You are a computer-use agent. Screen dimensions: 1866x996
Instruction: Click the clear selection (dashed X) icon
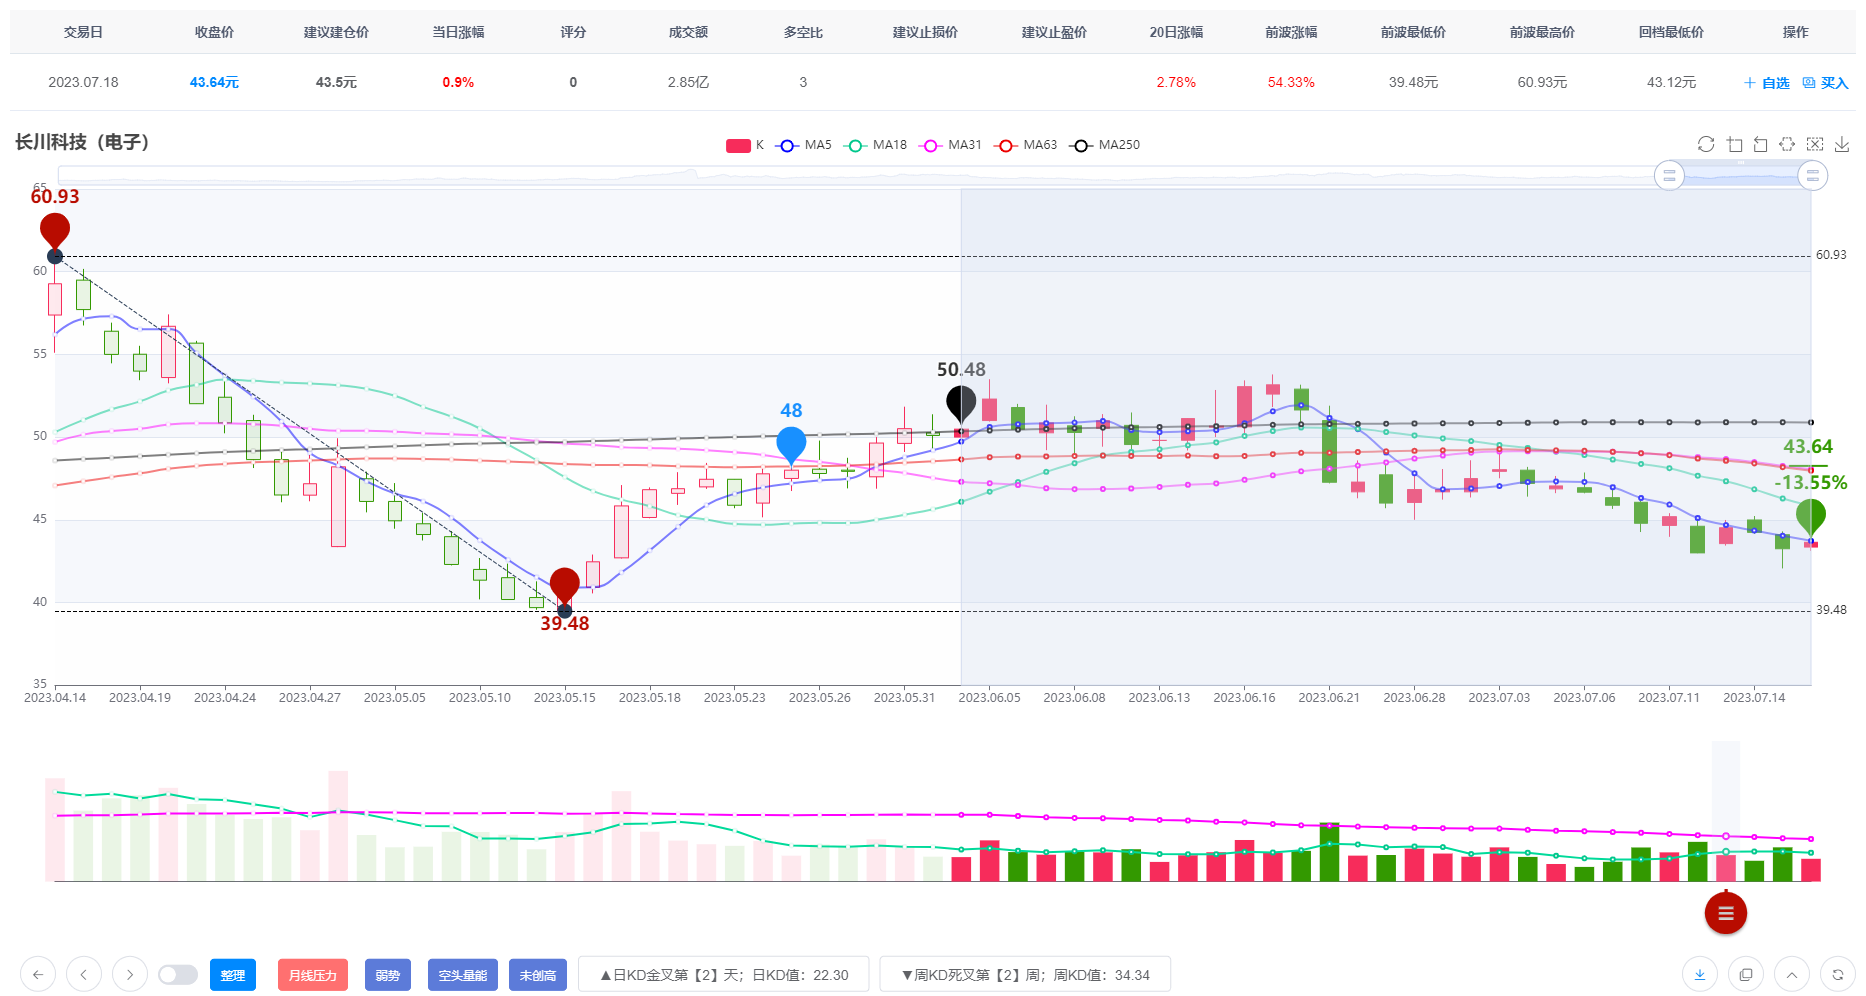[x=1815, y=144]
